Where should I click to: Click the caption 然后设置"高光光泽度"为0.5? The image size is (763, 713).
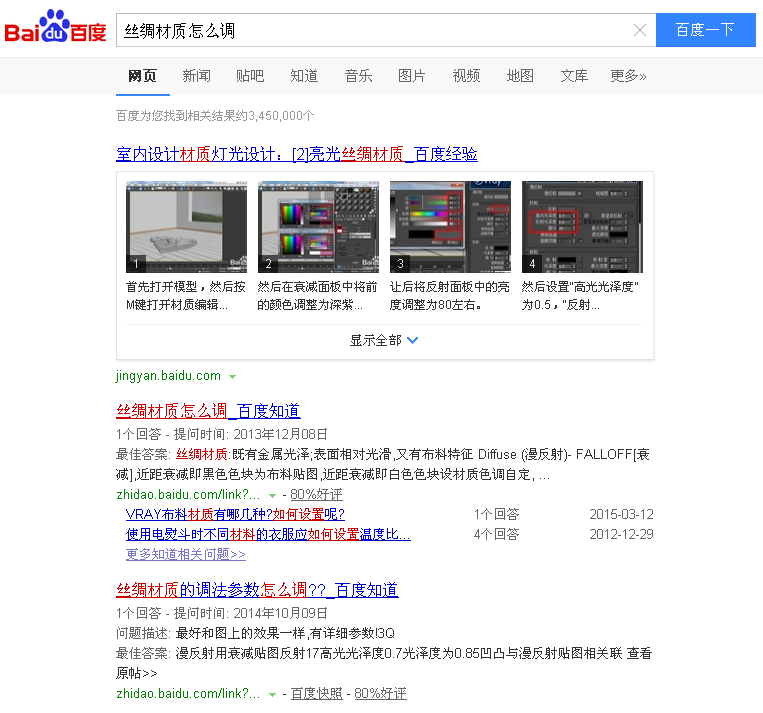[x=580, y=295]
